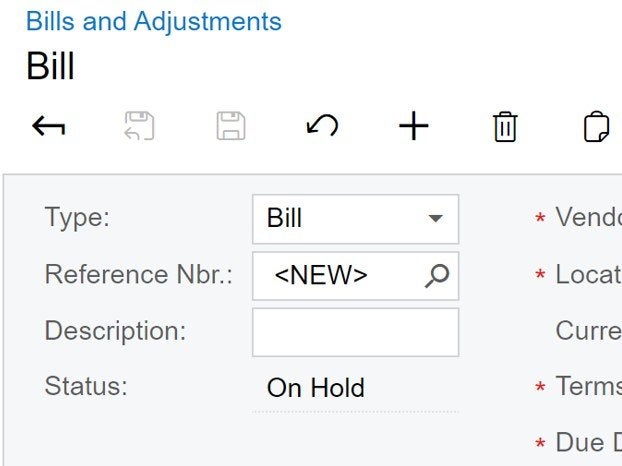Click the Save floppy disk icon
This screenshot has width=622, height=466.
(231, 126)
